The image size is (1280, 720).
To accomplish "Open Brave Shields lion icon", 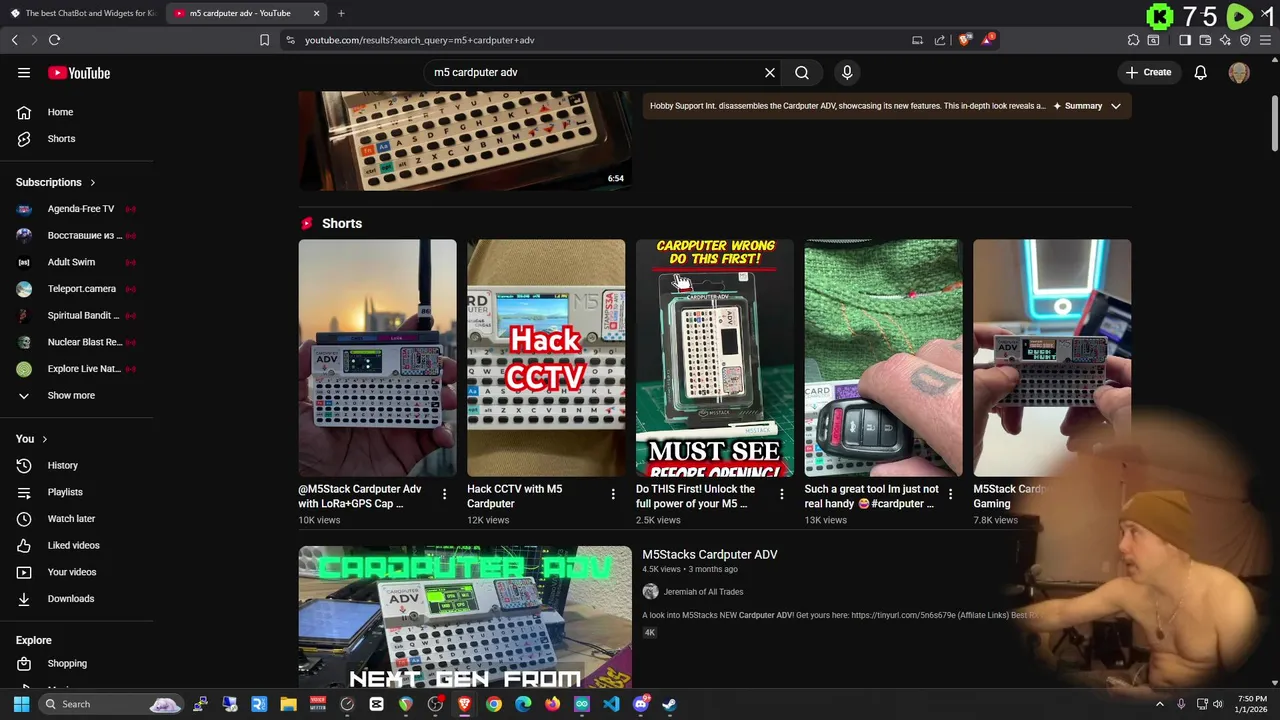I will coord(964,40).
